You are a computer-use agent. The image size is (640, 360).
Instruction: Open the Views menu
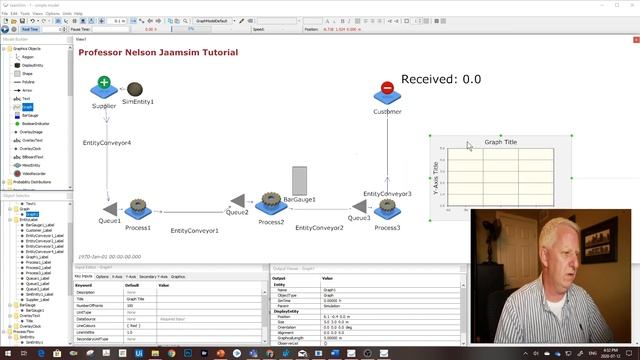37,13
